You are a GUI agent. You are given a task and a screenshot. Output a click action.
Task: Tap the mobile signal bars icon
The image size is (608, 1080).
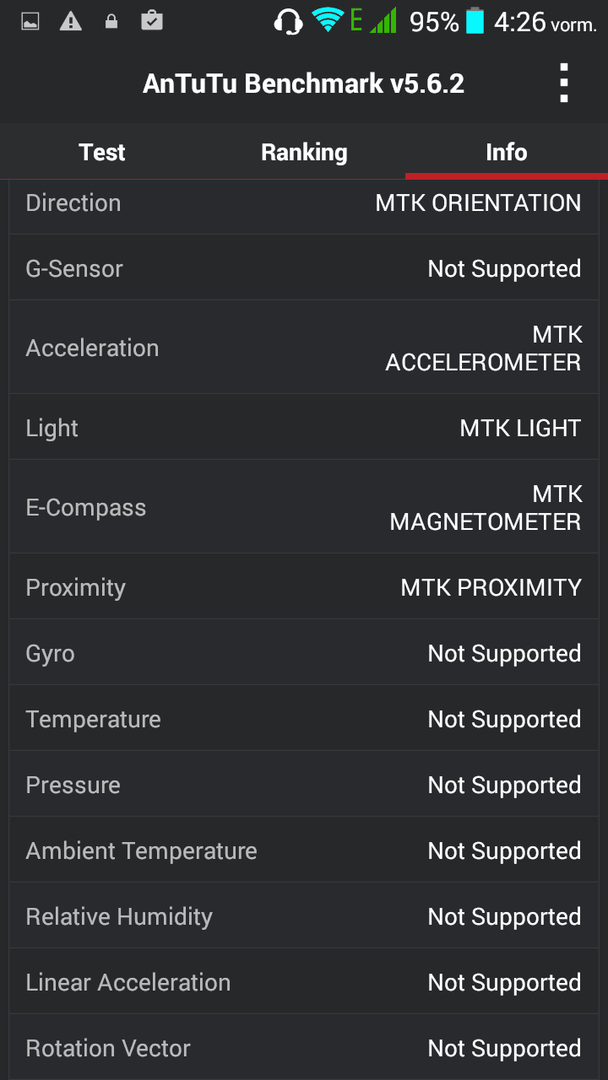(383, 21)
